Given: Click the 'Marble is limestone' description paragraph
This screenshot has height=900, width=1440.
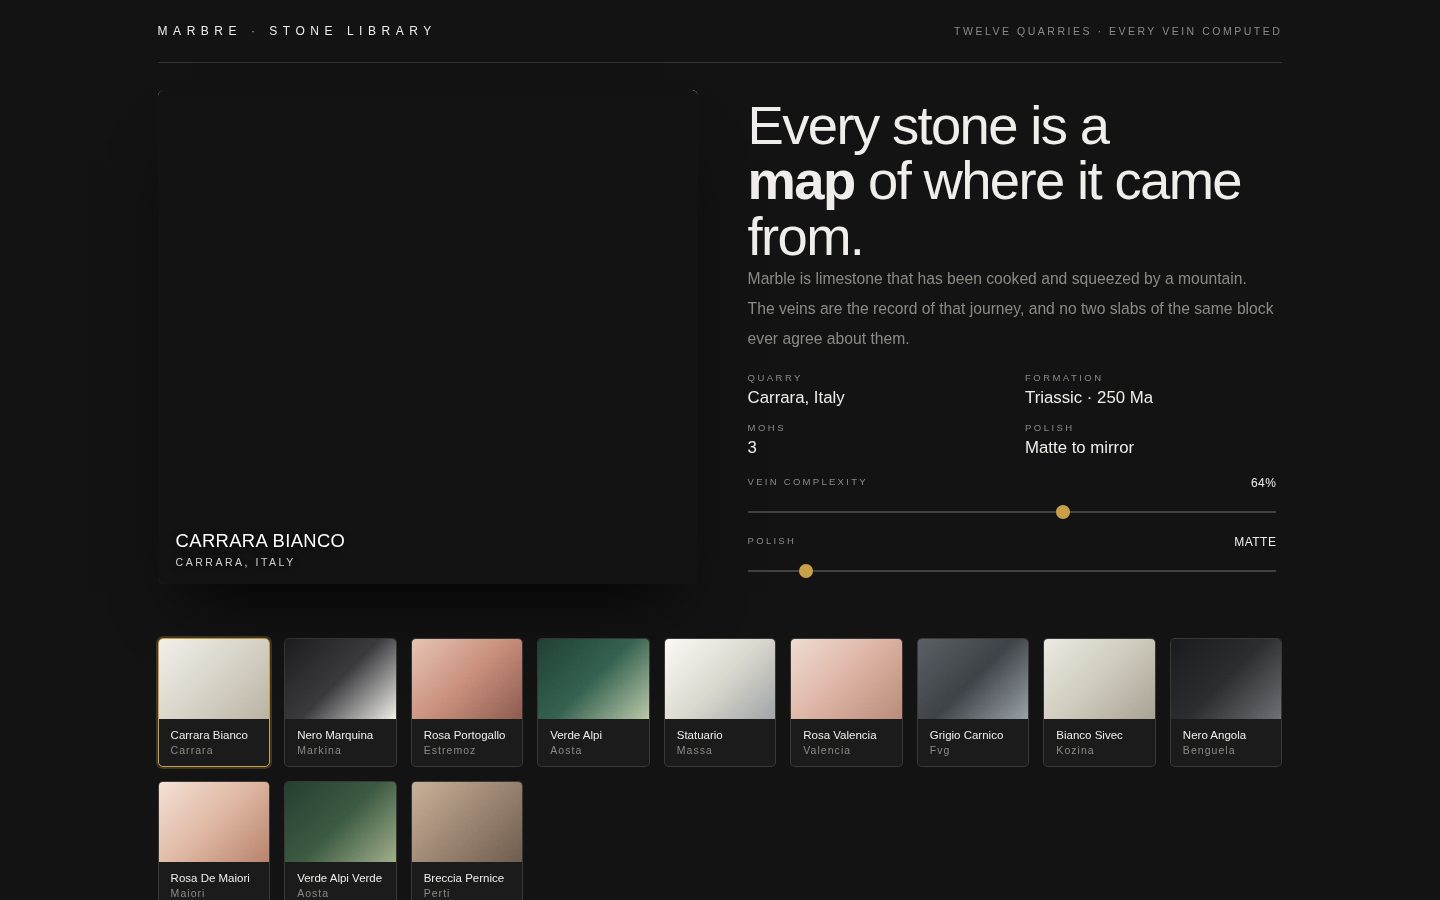Looking at the screenshot, I should [1010, 308].
